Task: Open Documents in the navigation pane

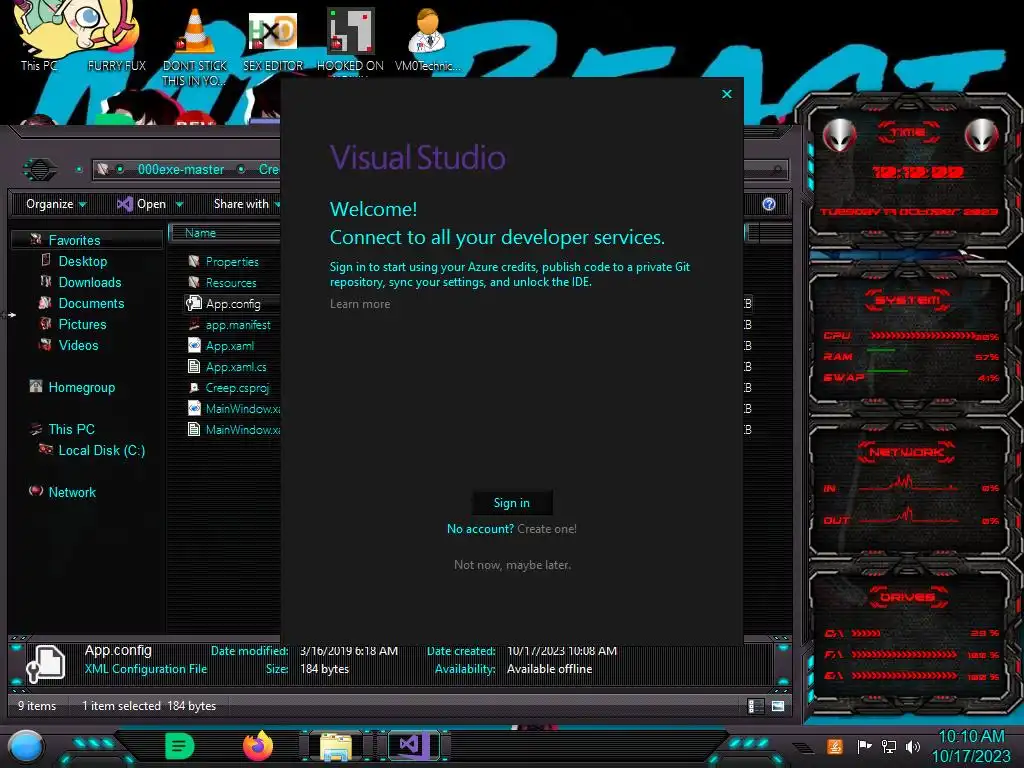Action: (x=91, y=303)
